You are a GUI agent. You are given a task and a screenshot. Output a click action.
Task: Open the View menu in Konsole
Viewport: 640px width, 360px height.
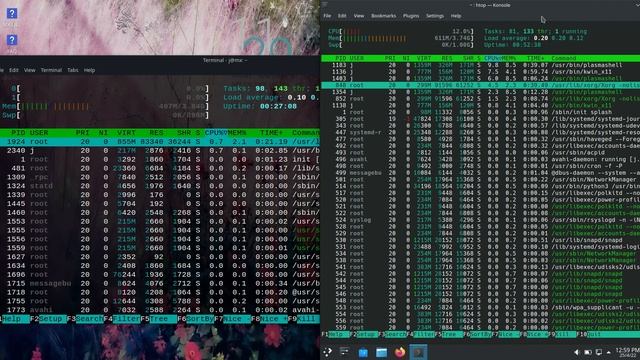tap(359, 16)
